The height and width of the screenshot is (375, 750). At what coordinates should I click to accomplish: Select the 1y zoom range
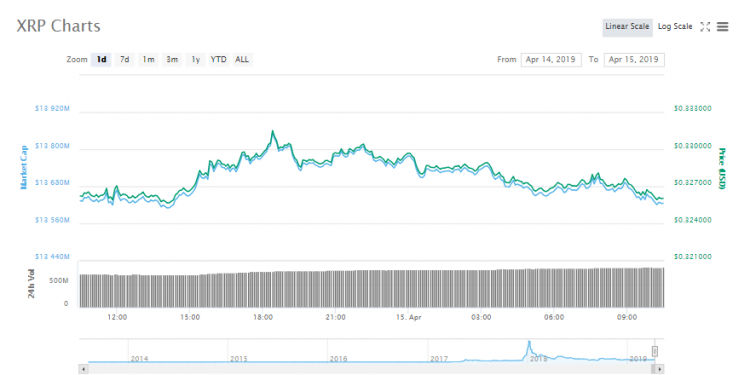pyautogui.click(x=196, y=60)
